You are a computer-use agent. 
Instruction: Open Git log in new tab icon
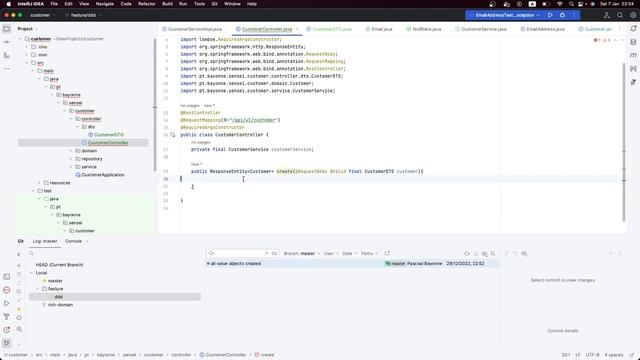click(x=387, y=253)
